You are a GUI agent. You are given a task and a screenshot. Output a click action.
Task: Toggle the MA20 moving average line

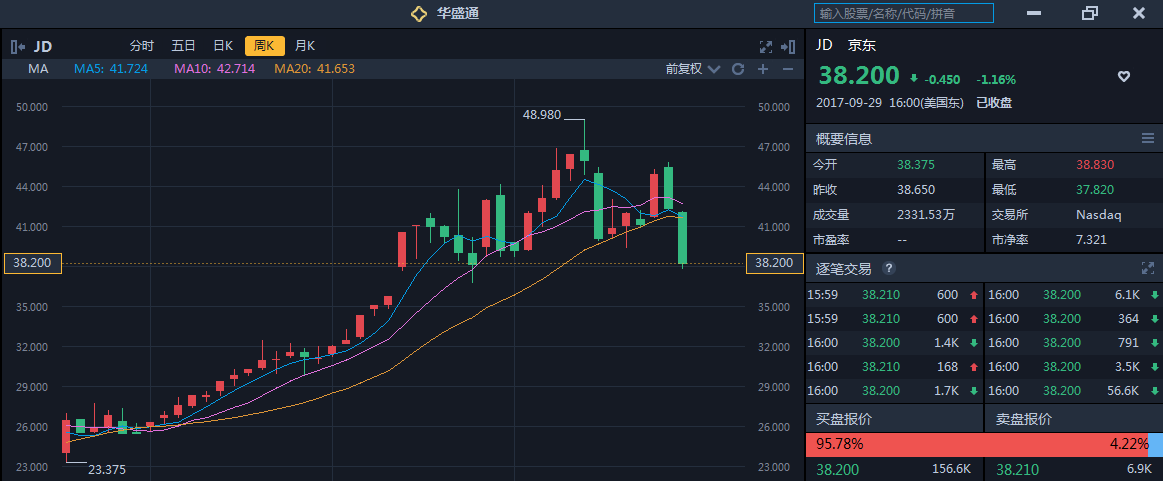click(314, 69)
